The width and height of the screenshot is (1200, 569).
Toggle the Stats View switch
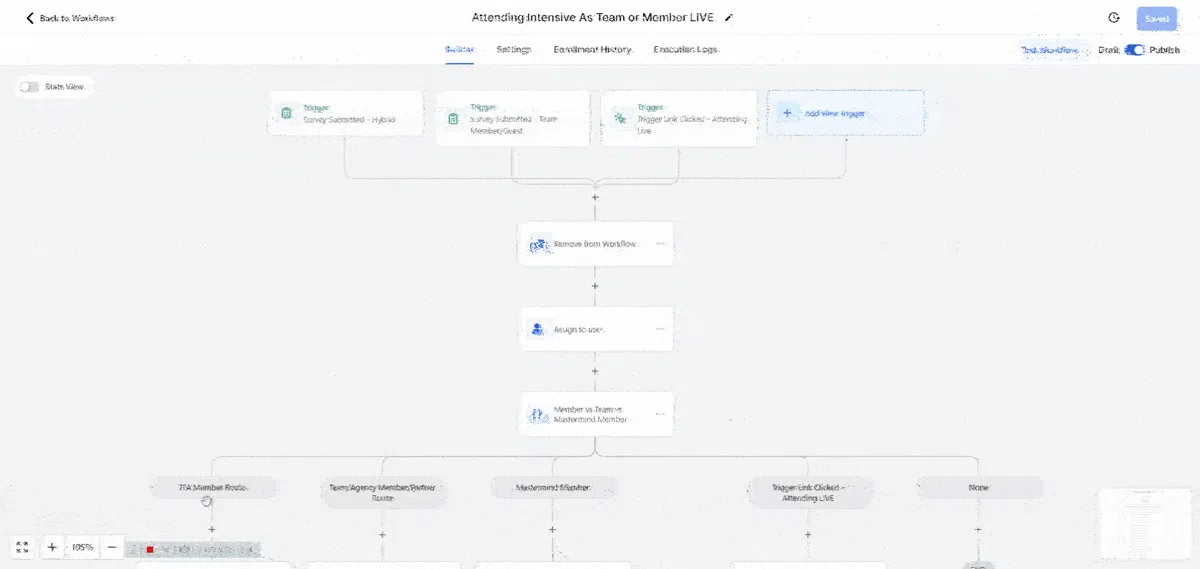pyautogui.click(x=29, y=87)
